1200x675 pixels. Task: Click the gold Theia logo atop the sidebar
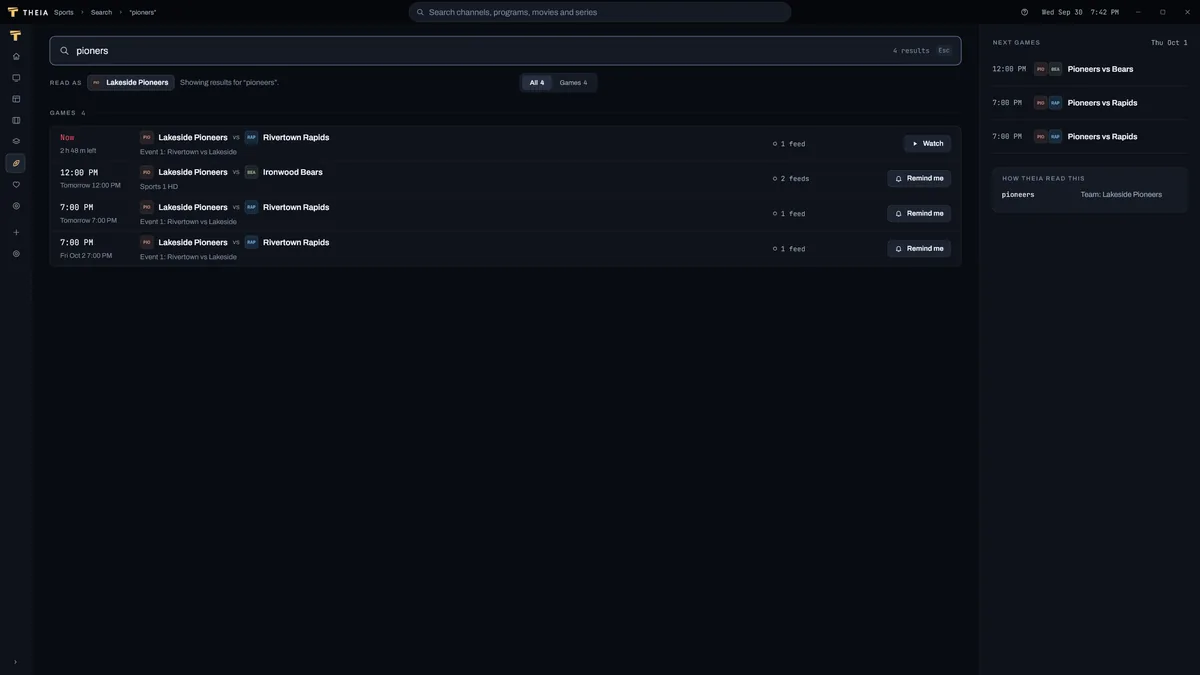tap(16, 36)
